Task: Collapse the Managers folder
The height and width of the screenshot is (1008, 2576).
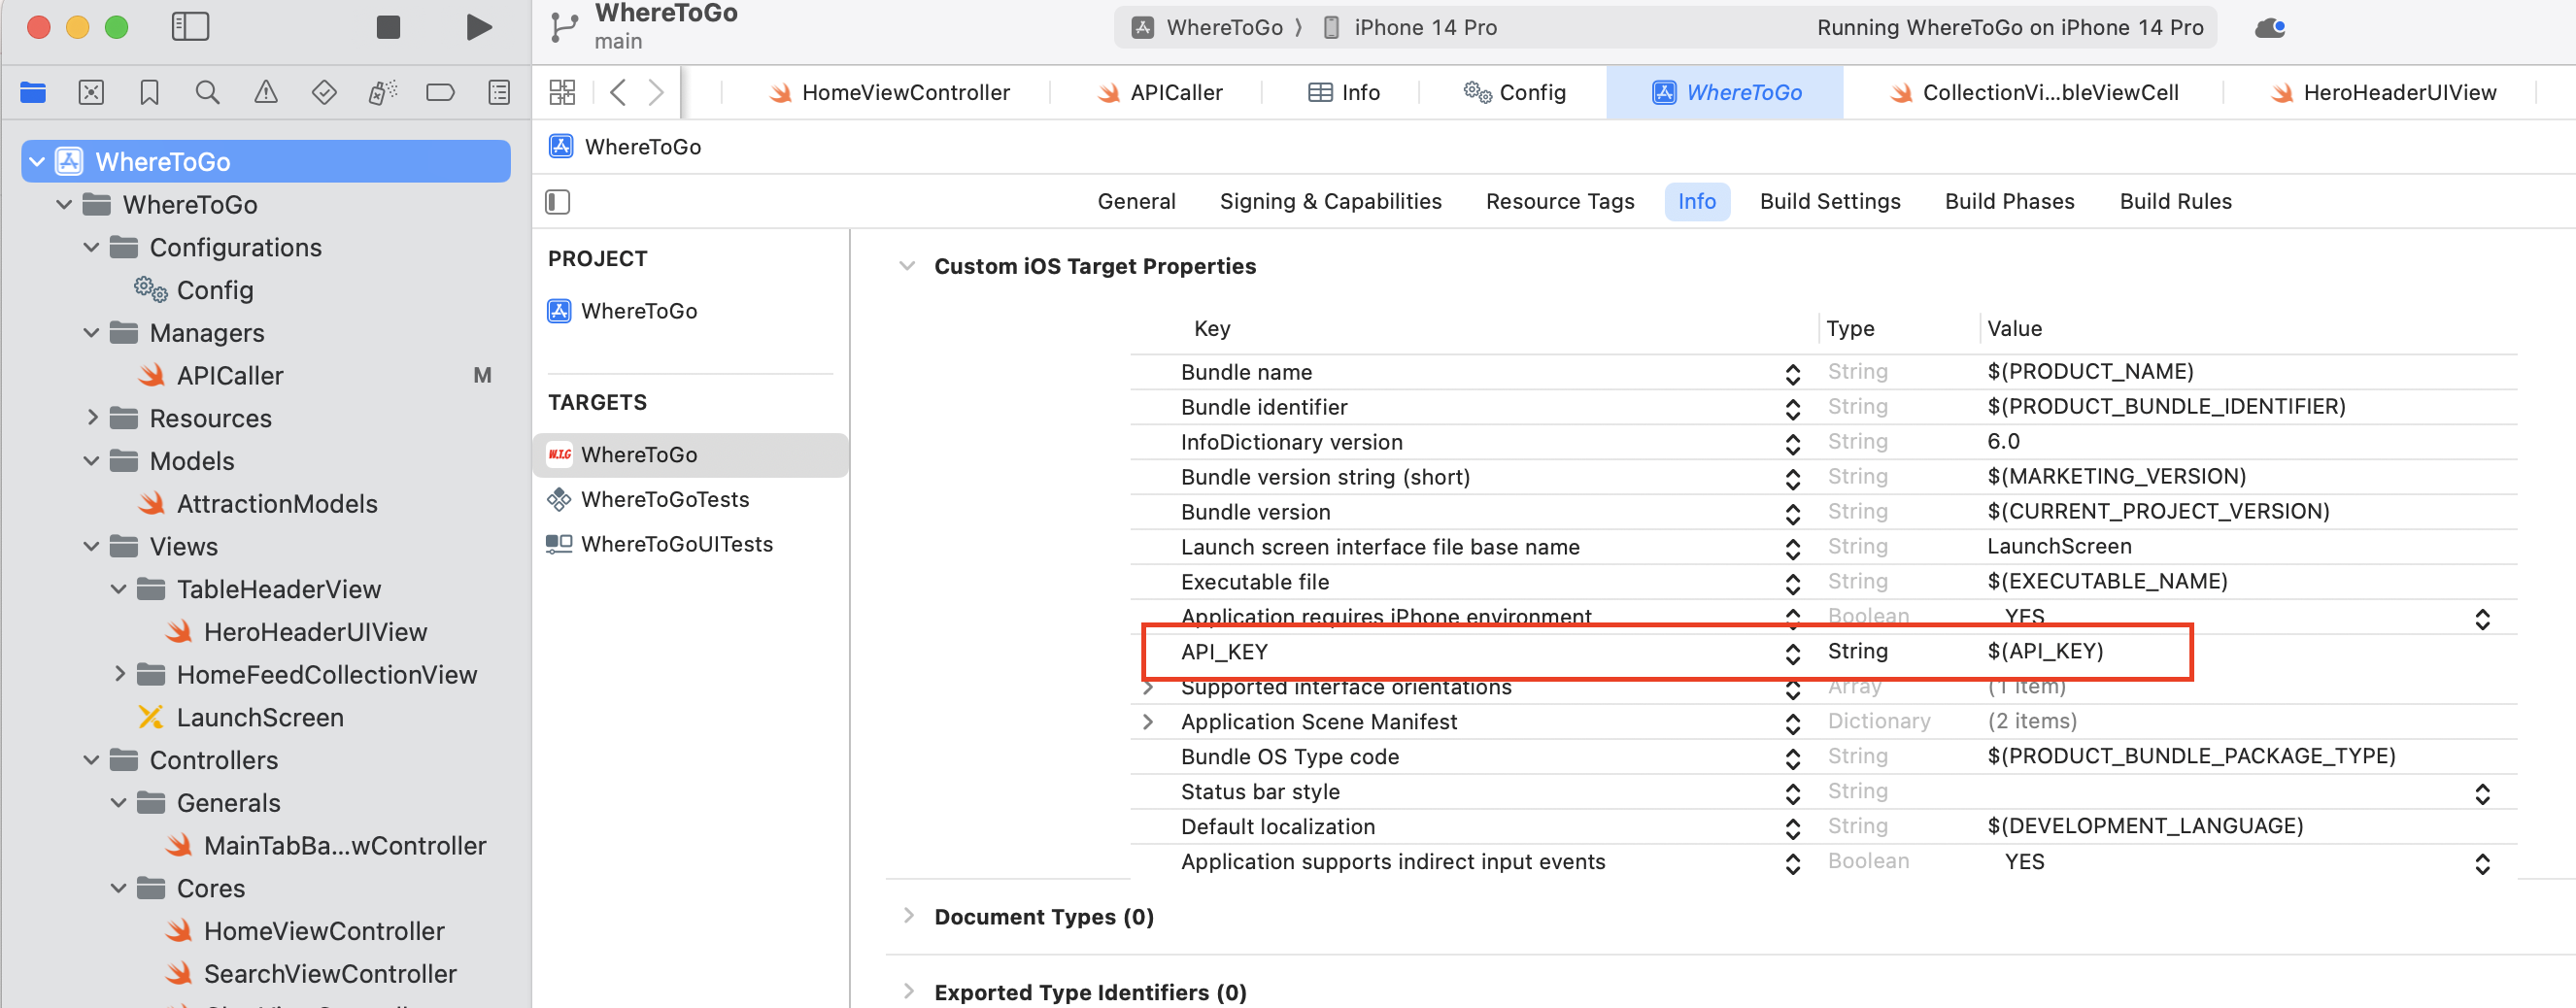Action: coord(91,333)
